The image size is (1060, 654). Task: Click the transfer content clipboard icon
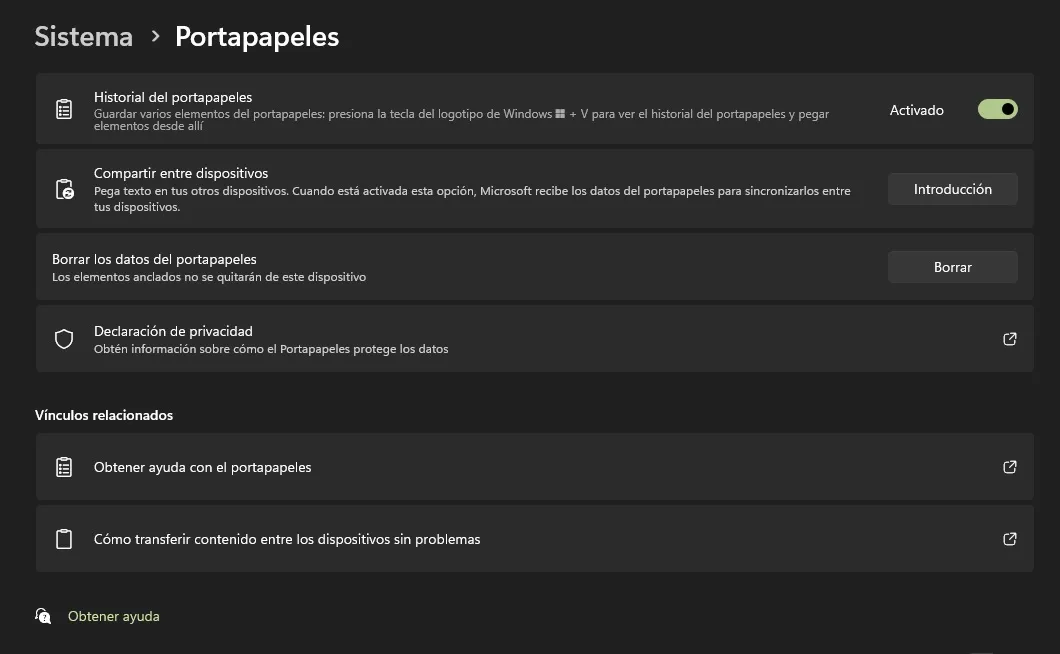click(x=64, y=539)
